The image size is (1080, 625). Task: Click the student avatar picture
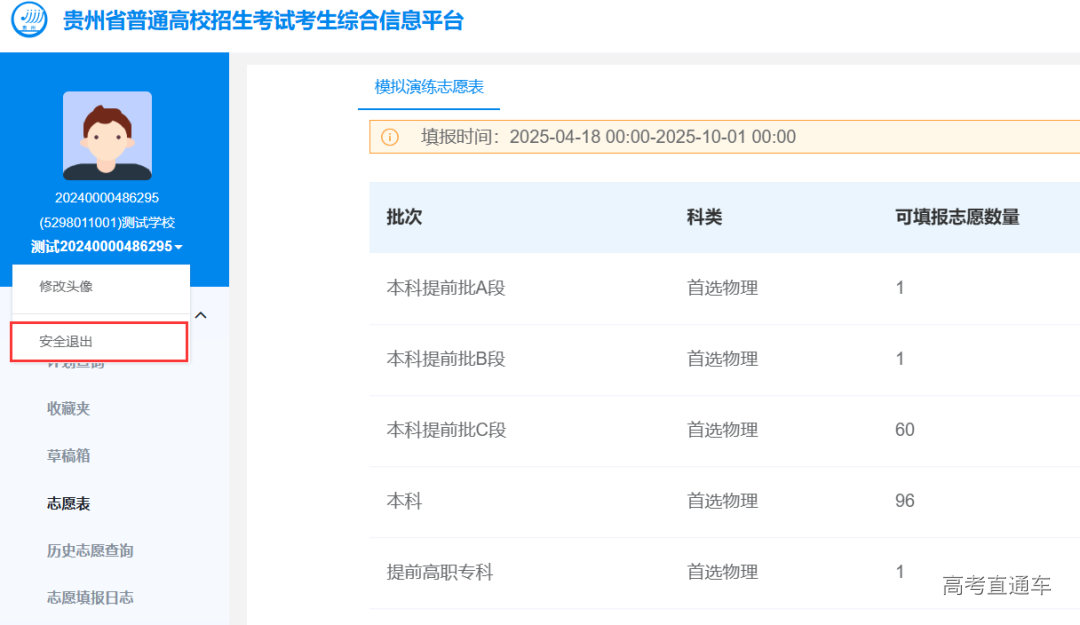click(x=107, y=133)
